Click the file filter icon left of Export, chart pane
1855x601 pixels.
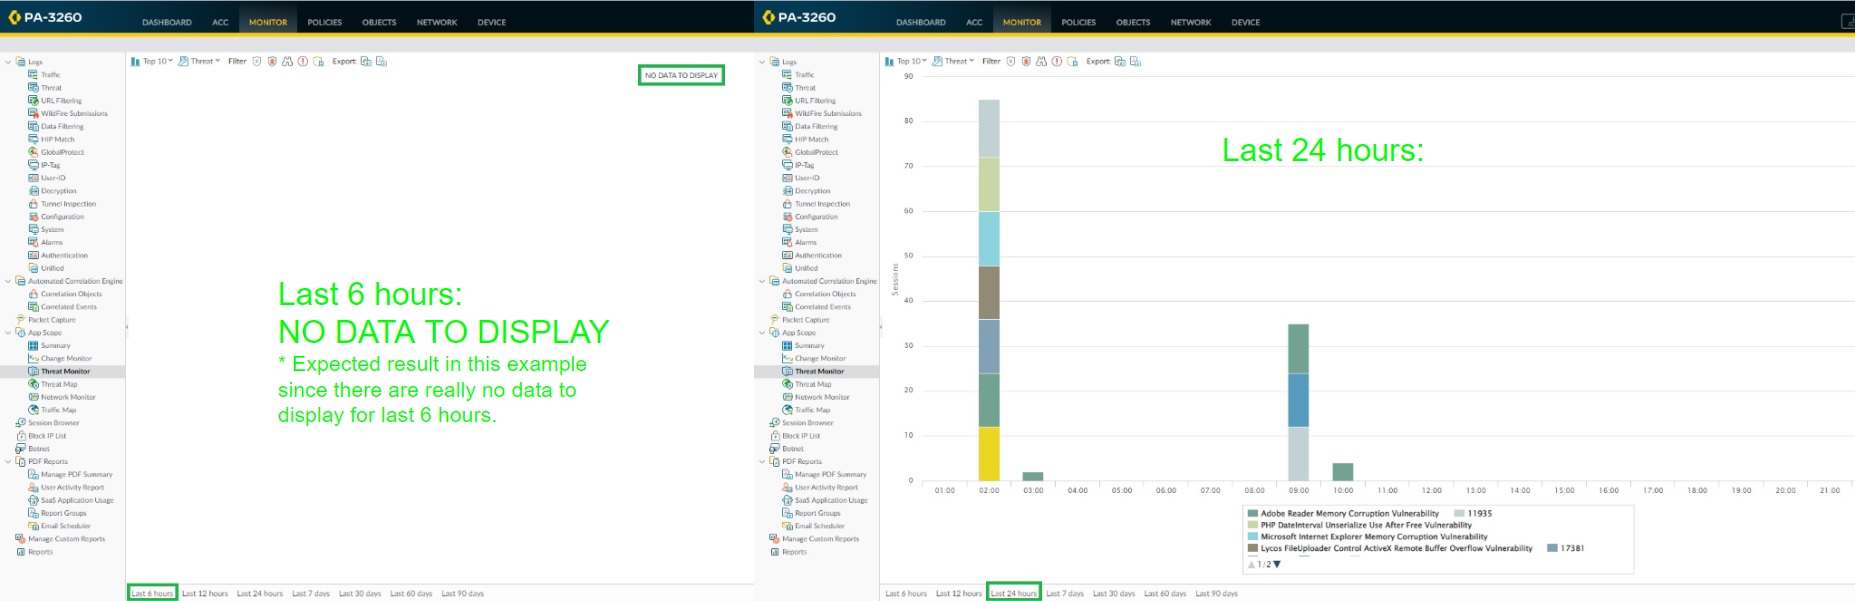(x=1072, y=61)
